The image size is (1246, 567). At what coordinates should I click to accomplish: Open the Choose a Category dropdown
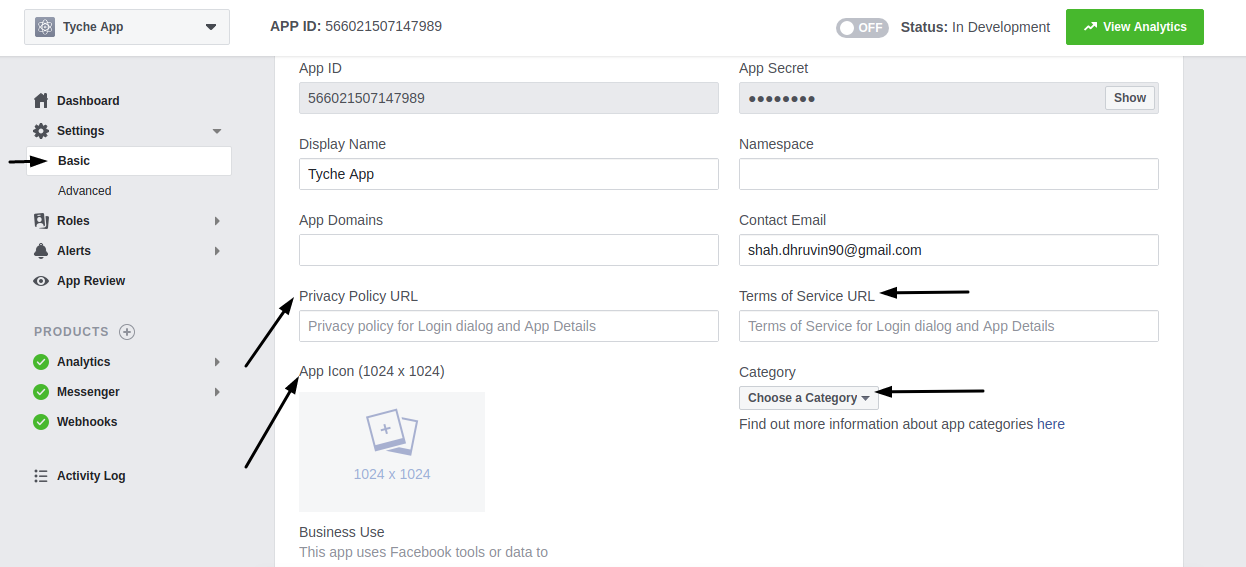click(809, 398)
